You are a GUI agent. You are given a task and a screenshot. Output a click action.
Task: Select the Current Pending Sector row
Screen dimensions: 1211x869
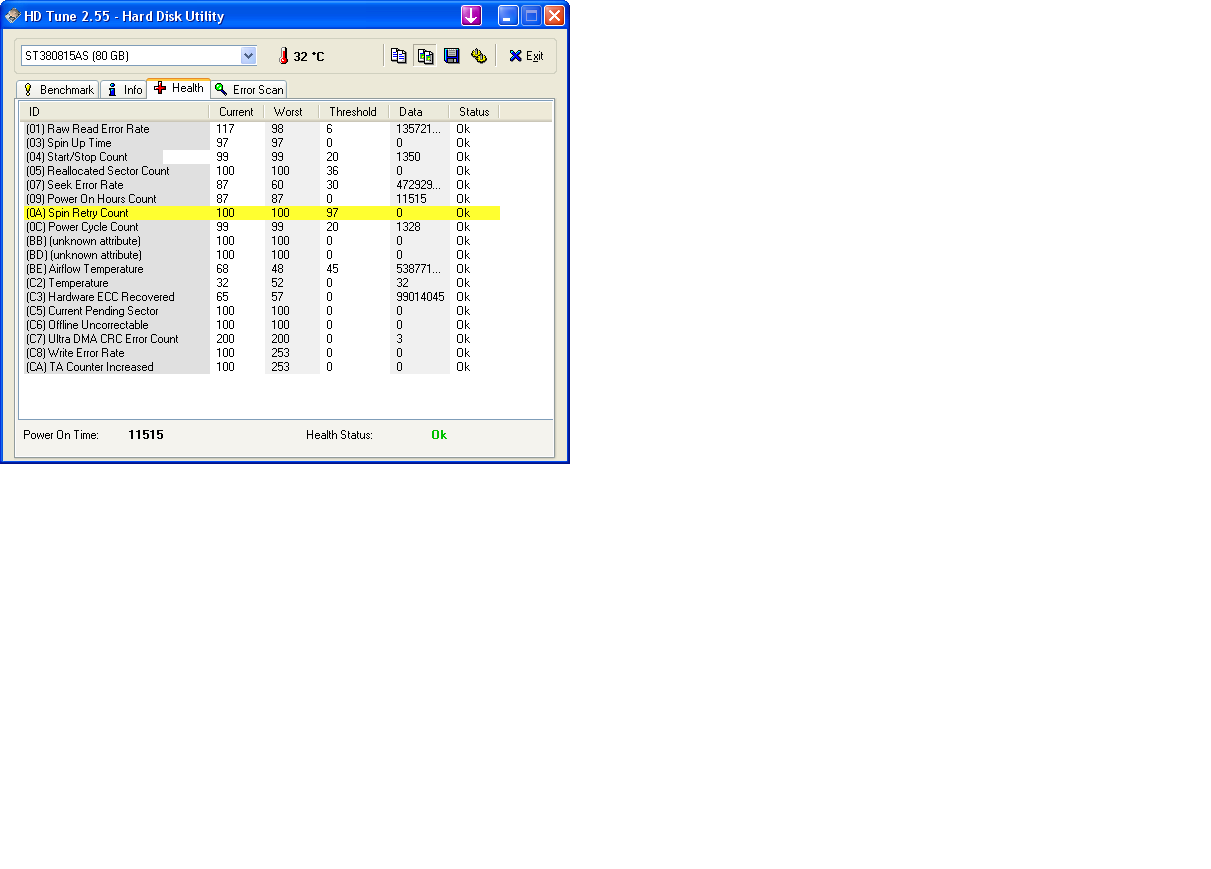click(x=261, y=311)
